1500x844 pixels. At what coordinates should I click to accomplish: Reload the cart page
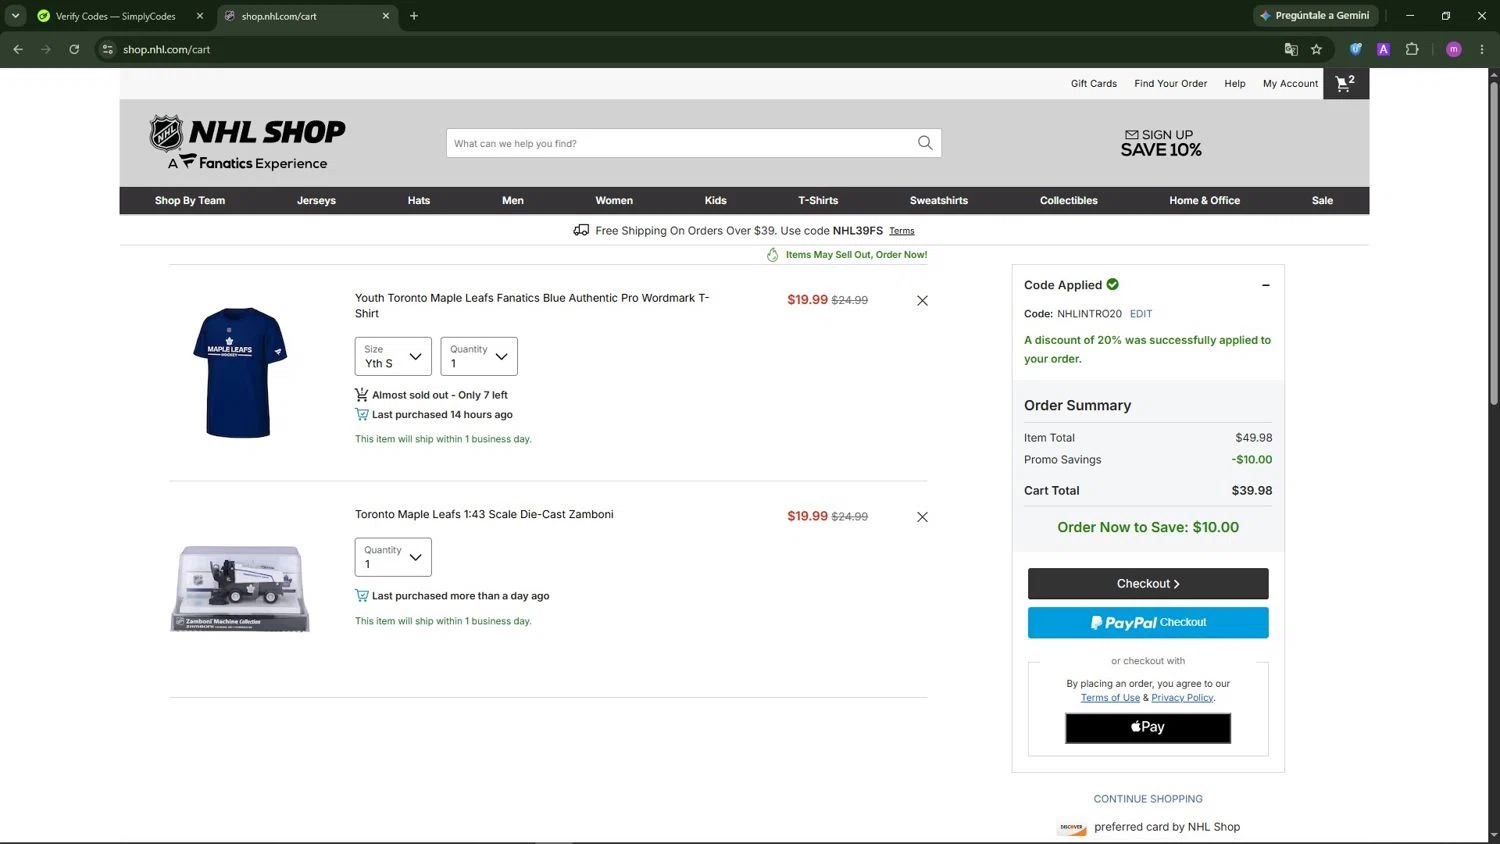(x=74, y=49)
